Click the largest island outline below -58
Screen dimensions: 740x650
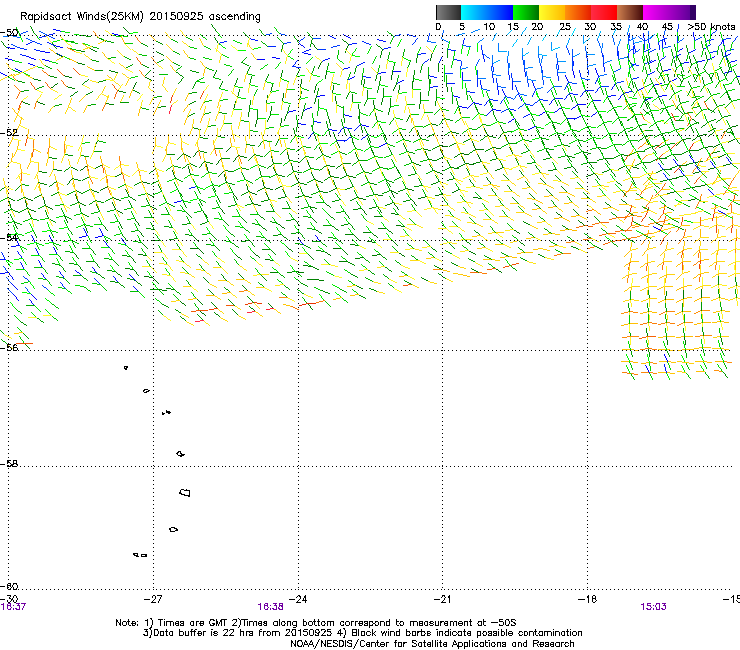[185, 493]
